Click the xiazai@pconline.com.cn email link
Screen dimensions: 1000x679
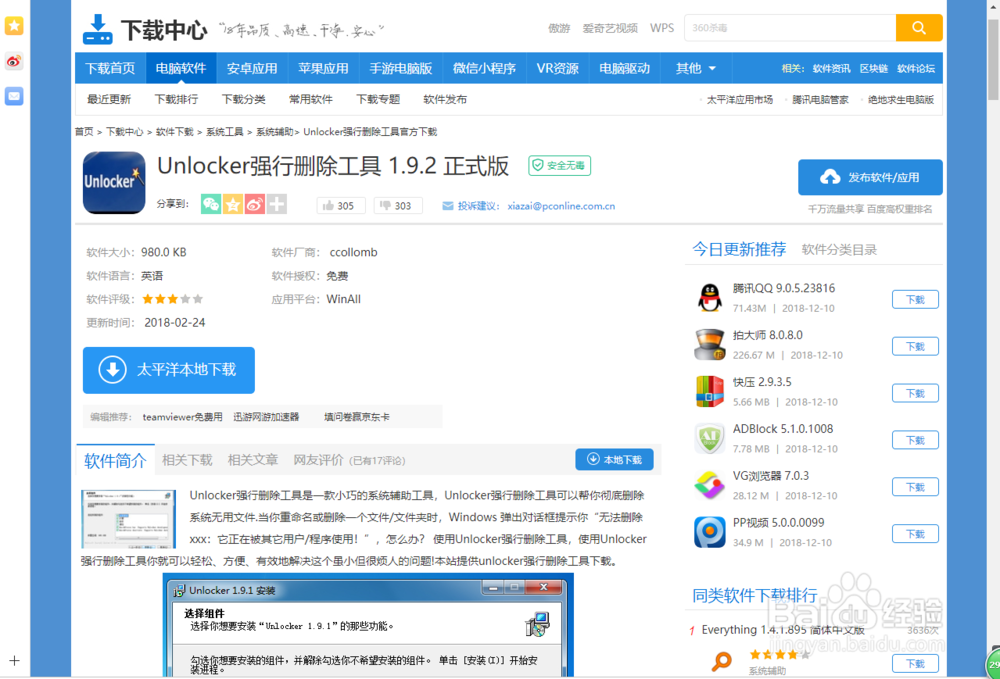[x=561, y=206]
